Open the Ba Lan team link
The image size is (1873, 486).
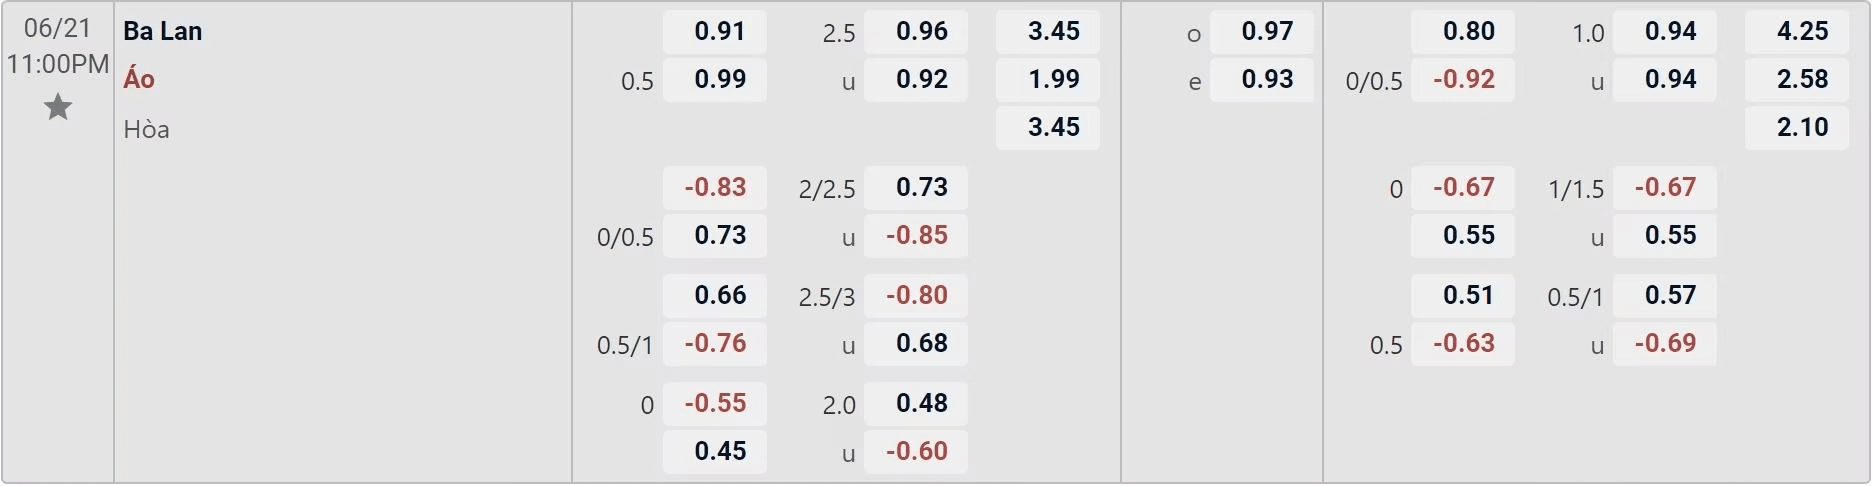(x=163, y=31)
